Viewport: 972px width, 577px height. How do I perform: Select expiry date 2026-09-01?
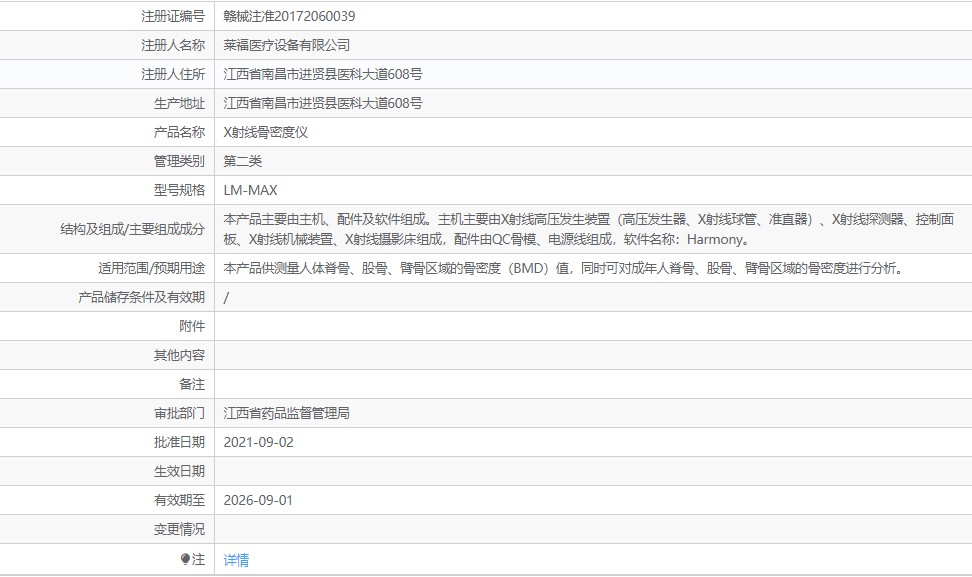coord(258,501)
